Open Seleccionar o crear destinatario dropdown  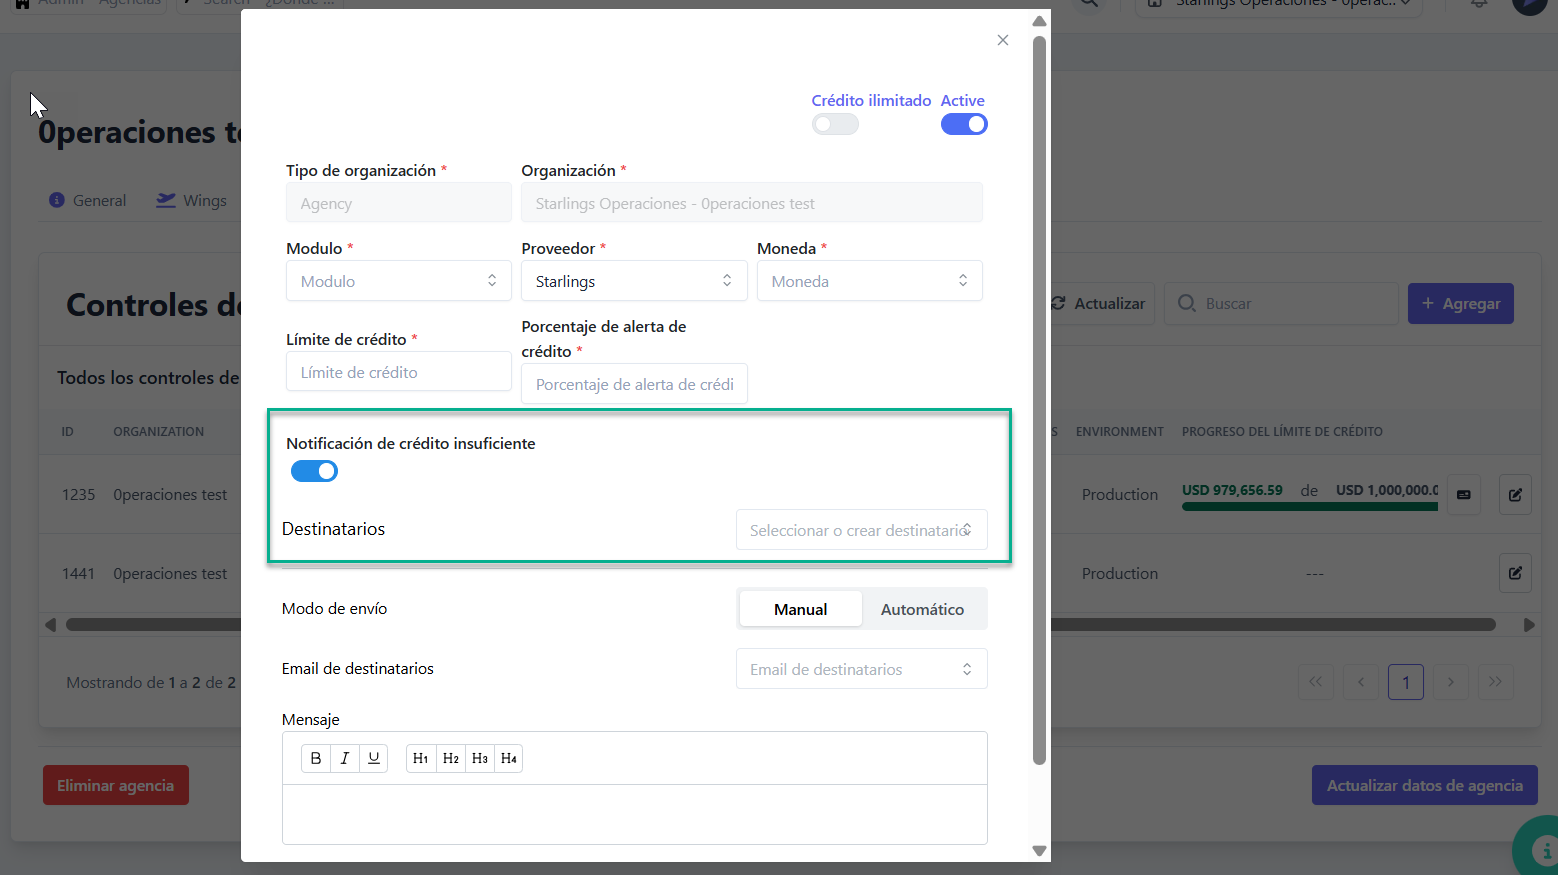(861, 530)
